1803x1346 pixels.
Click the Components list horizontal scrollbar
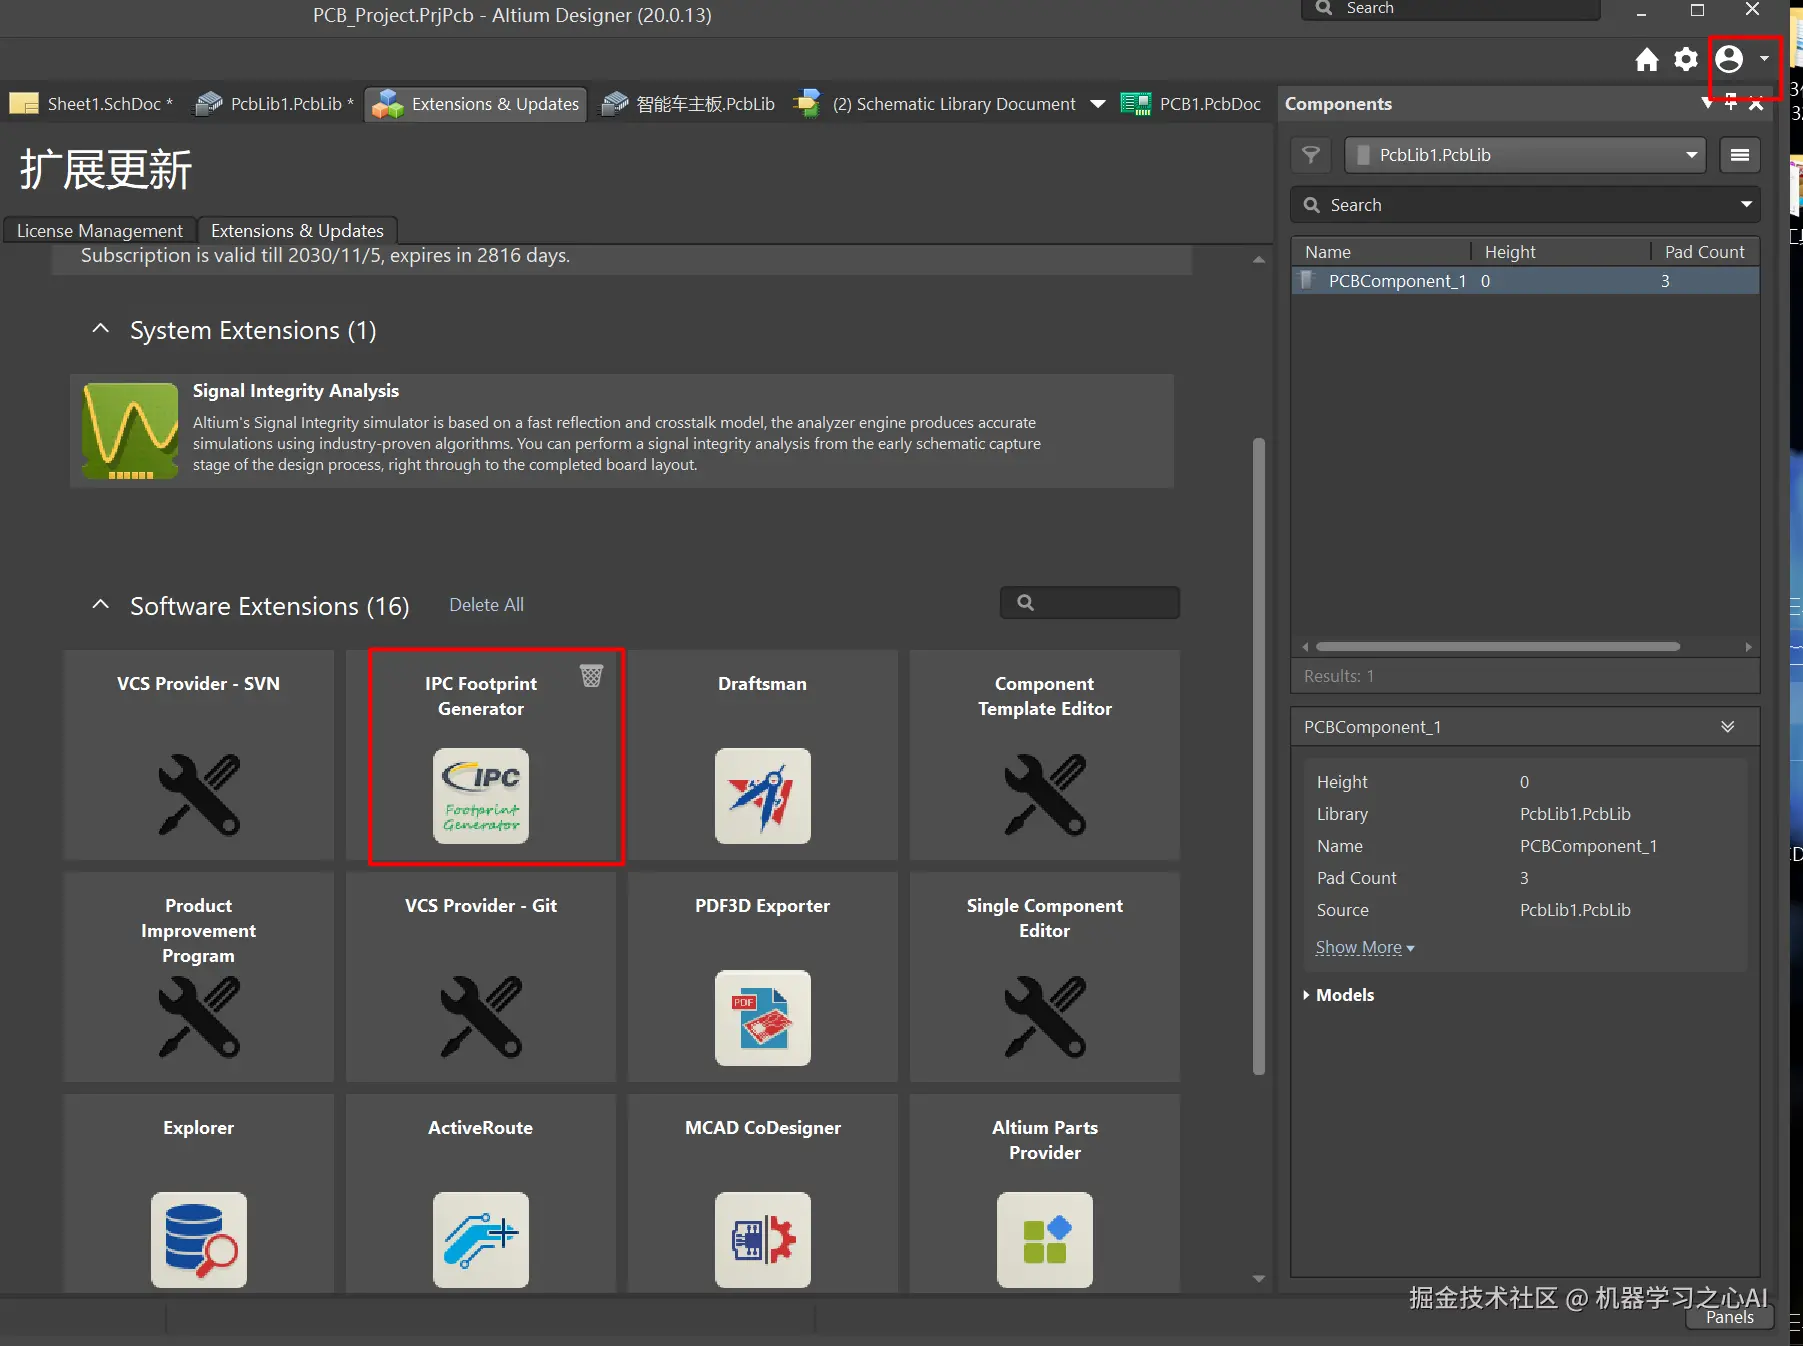click(1498, 647)
